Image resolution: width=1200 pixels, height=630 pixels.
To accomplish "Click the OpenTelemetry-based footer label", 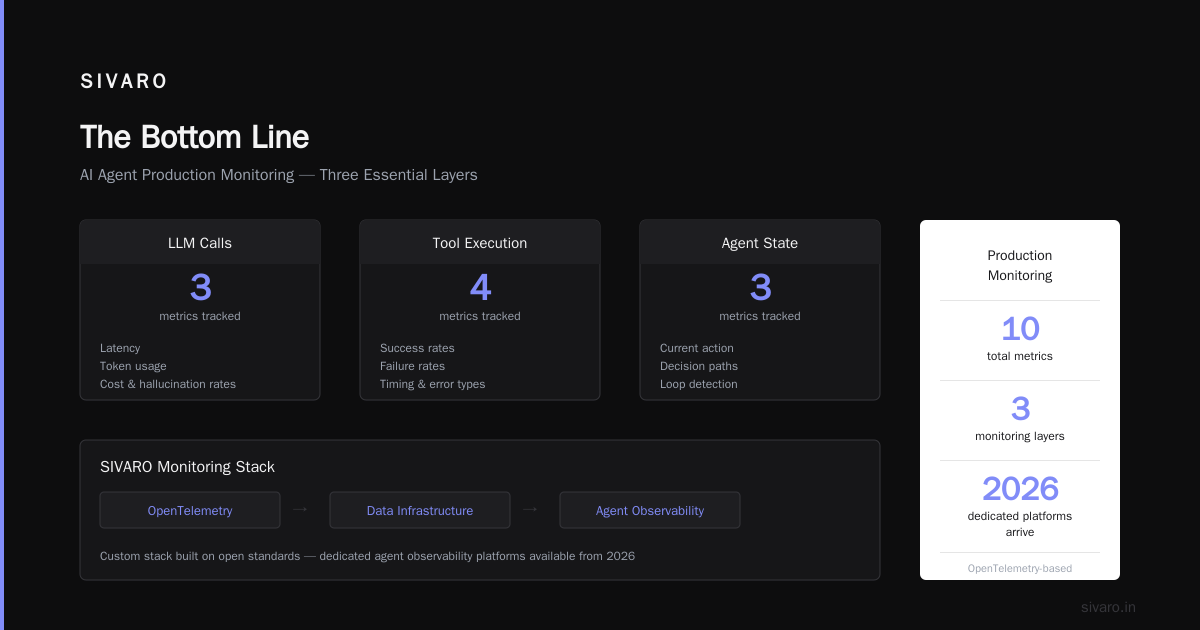I will point(1020,568).
